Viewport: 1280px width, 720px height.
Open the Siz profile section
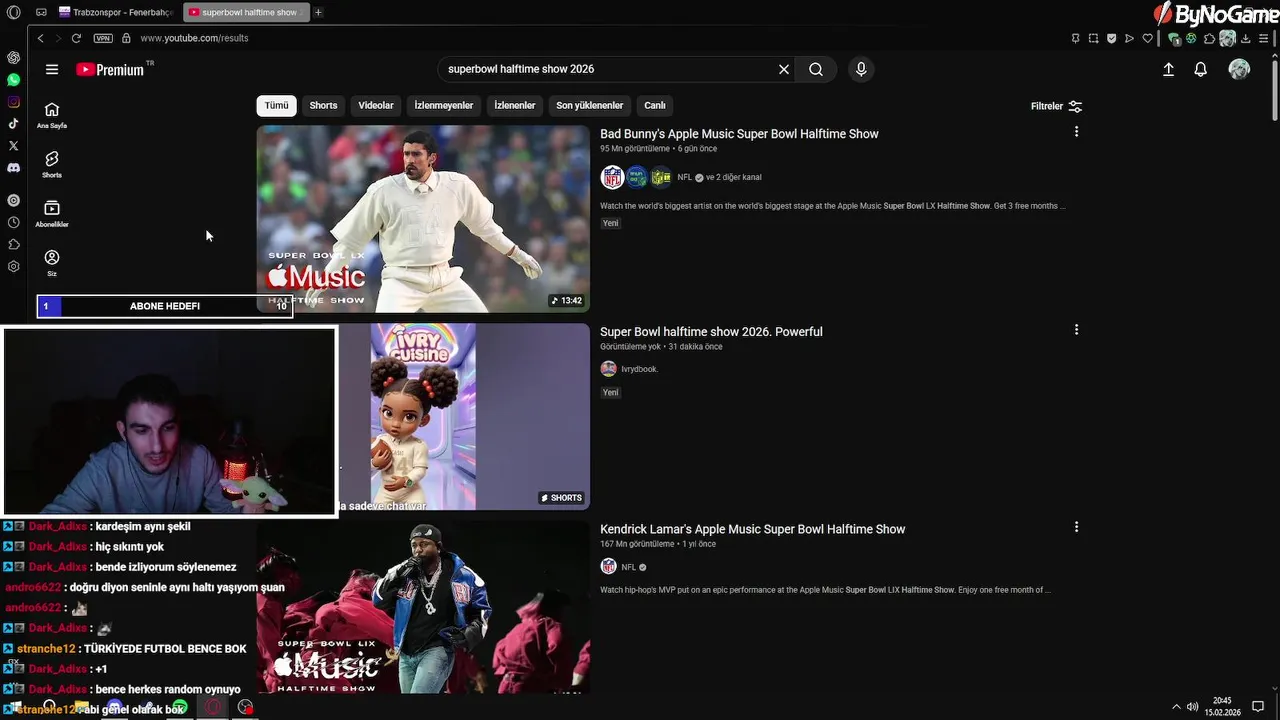pyautogui.click(x=52, y=262)
